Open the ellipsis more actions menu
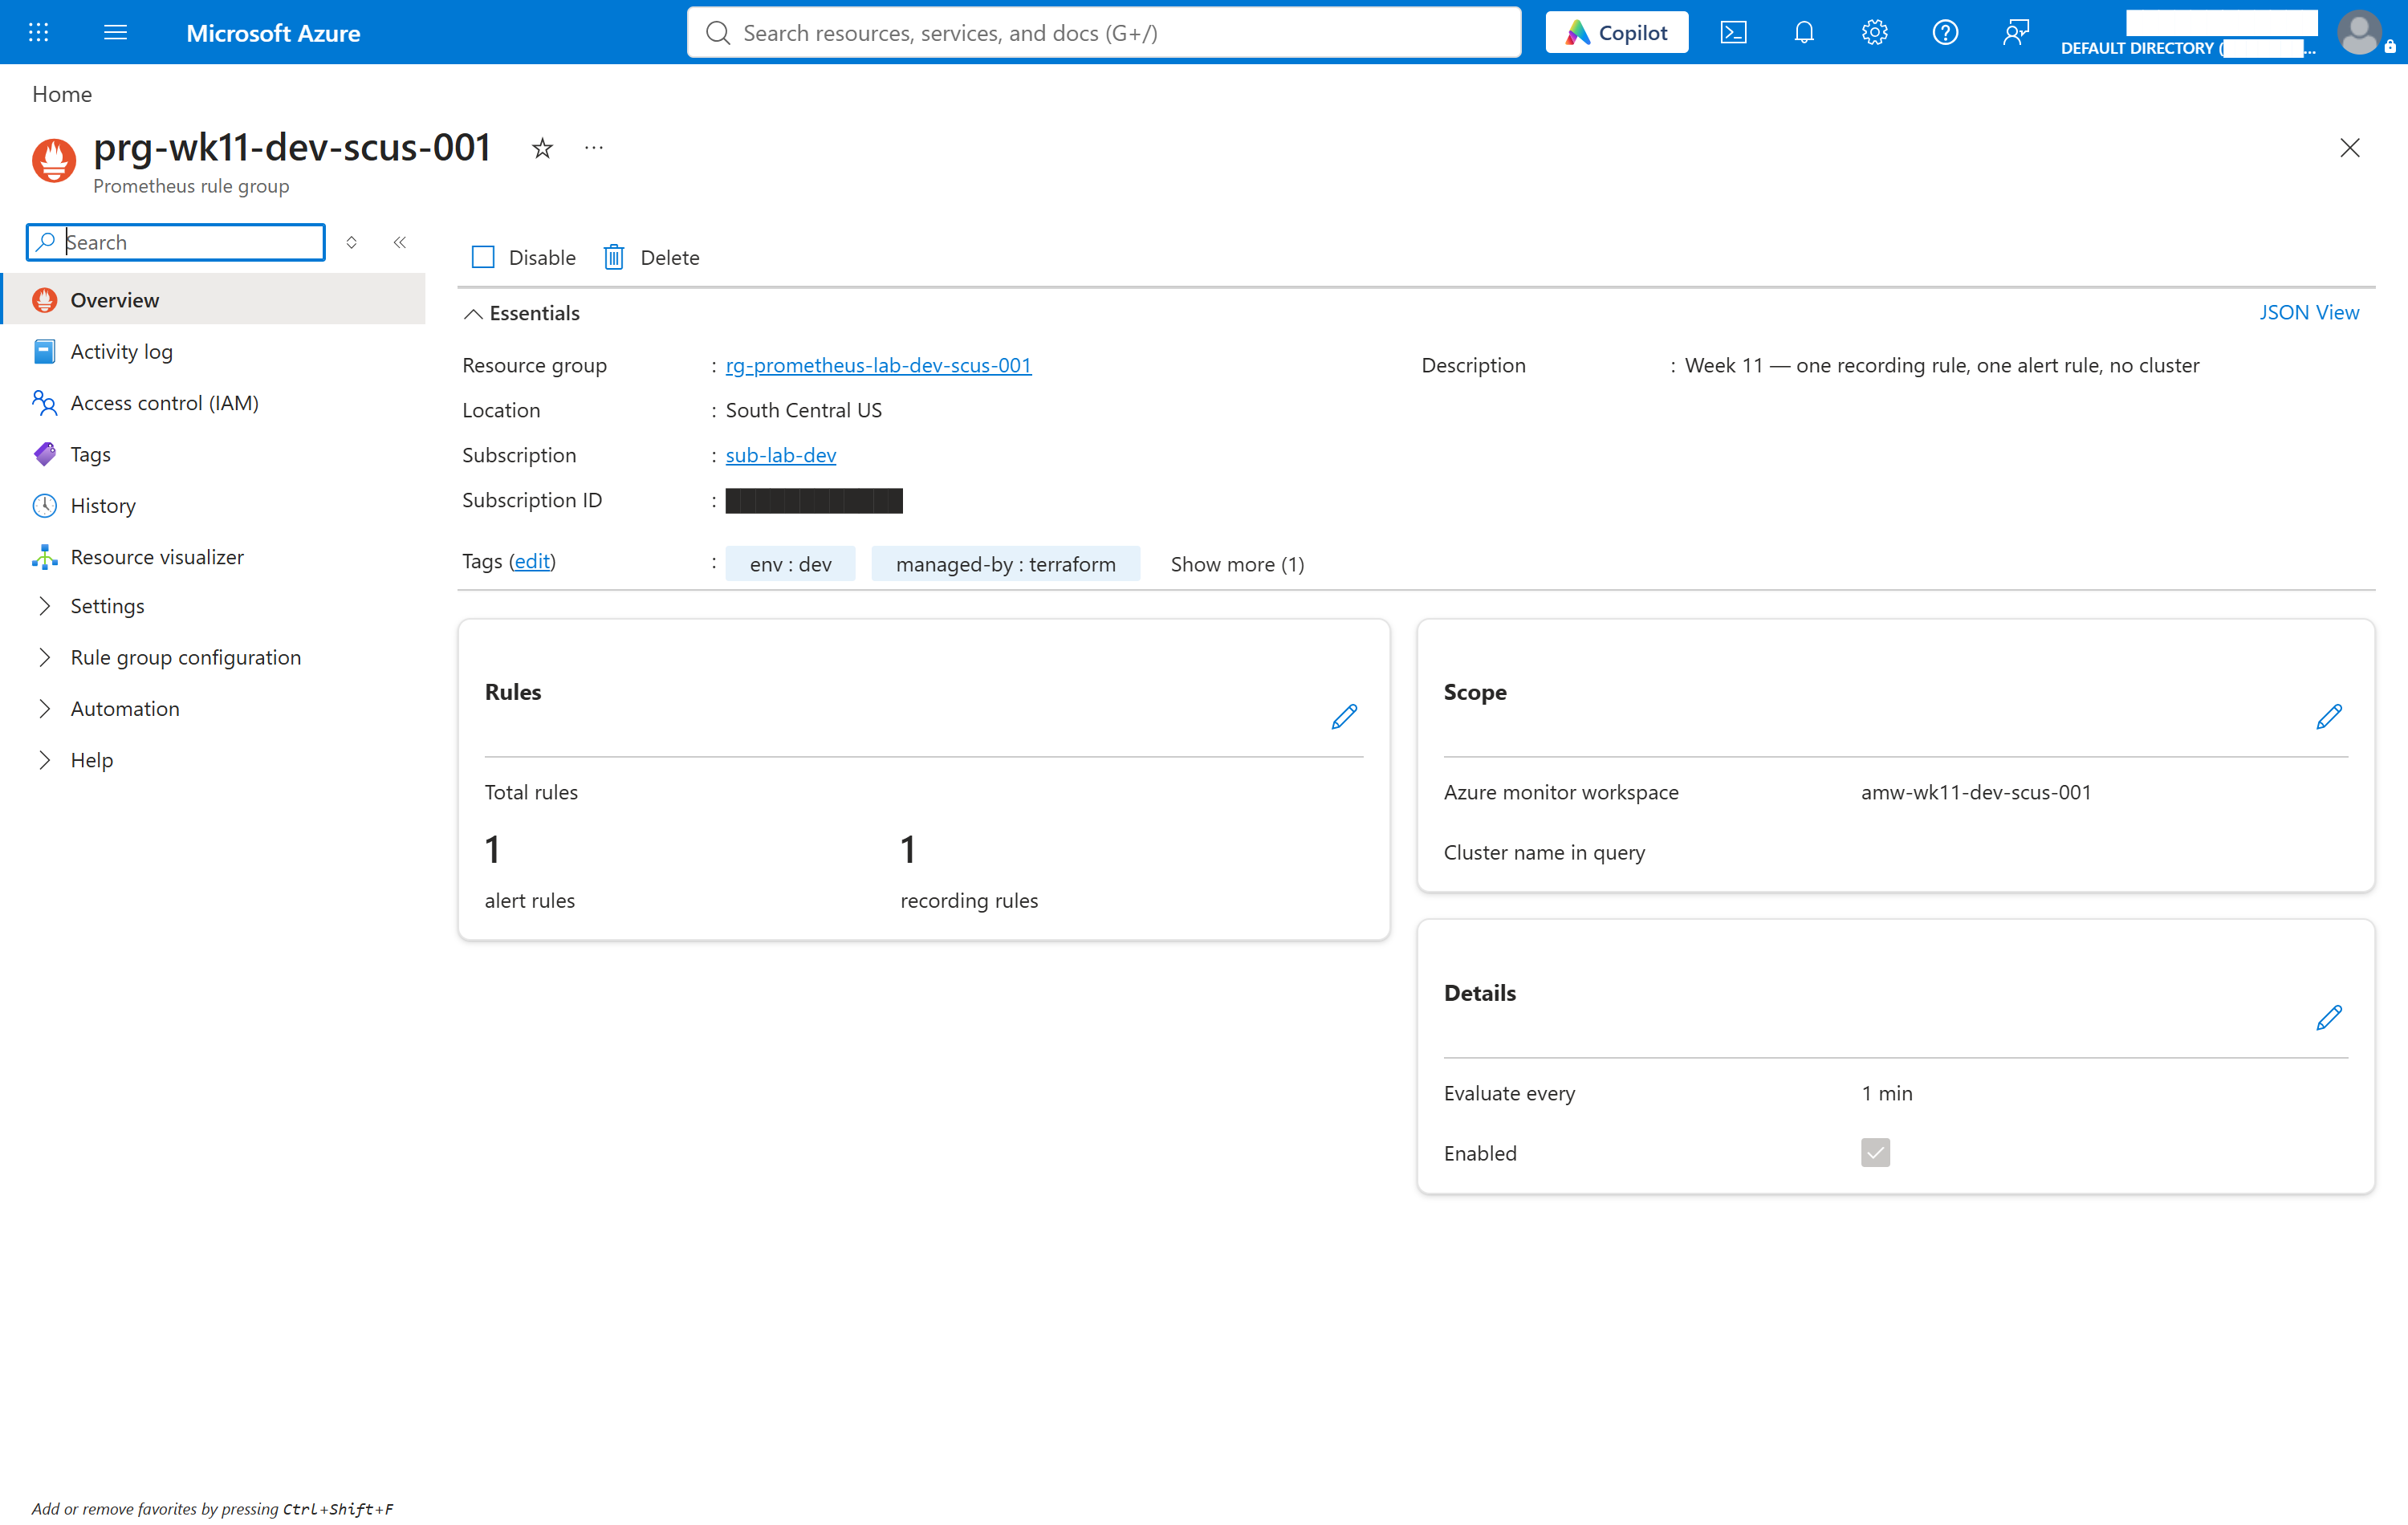Image resolution: width=2408 pixels, height=1525 pixels. point(594,148)
